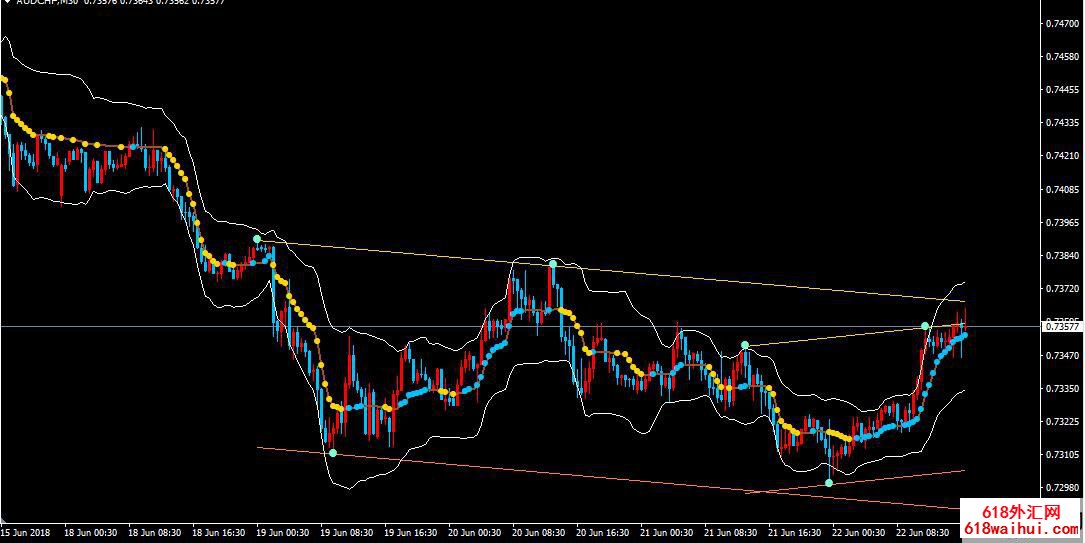Click the 19 Jun 16:30 time label
This screenshot has width=1085, height=543.
(x=411, y=533)
